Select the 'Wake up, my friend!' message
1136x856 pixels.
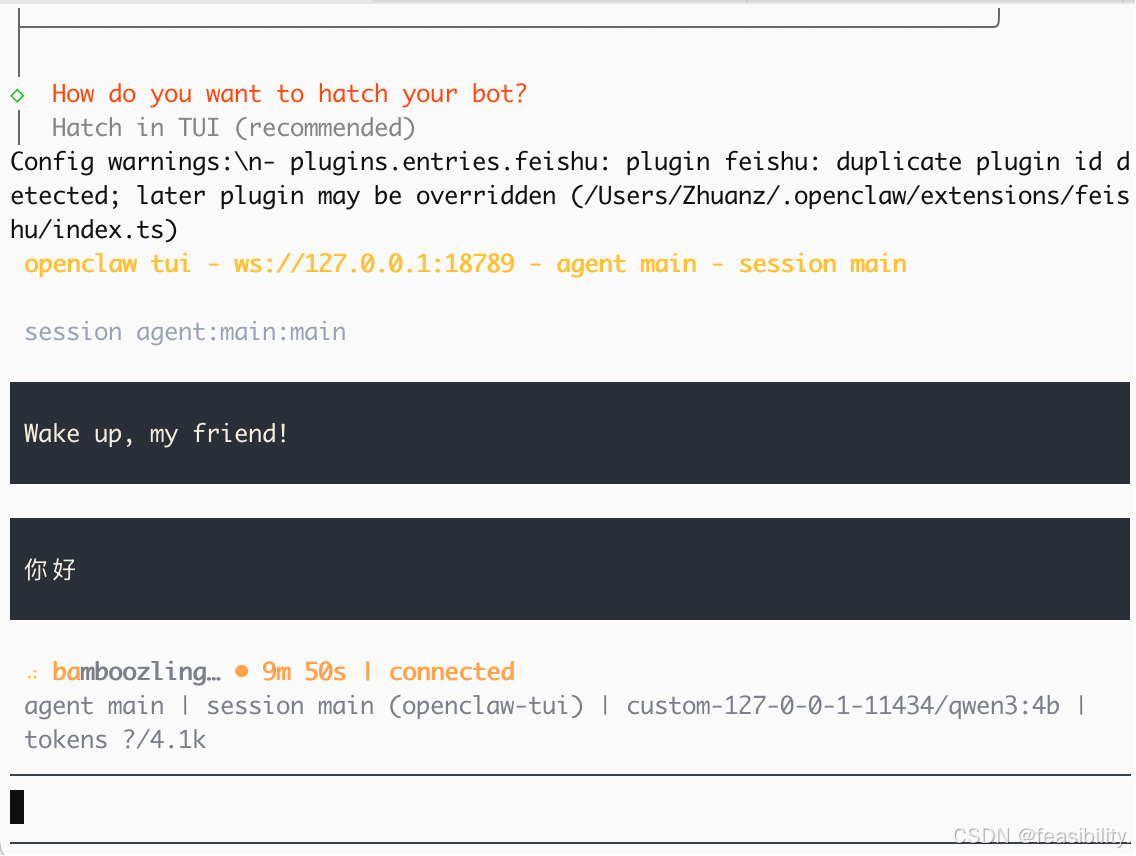(569, 433)
